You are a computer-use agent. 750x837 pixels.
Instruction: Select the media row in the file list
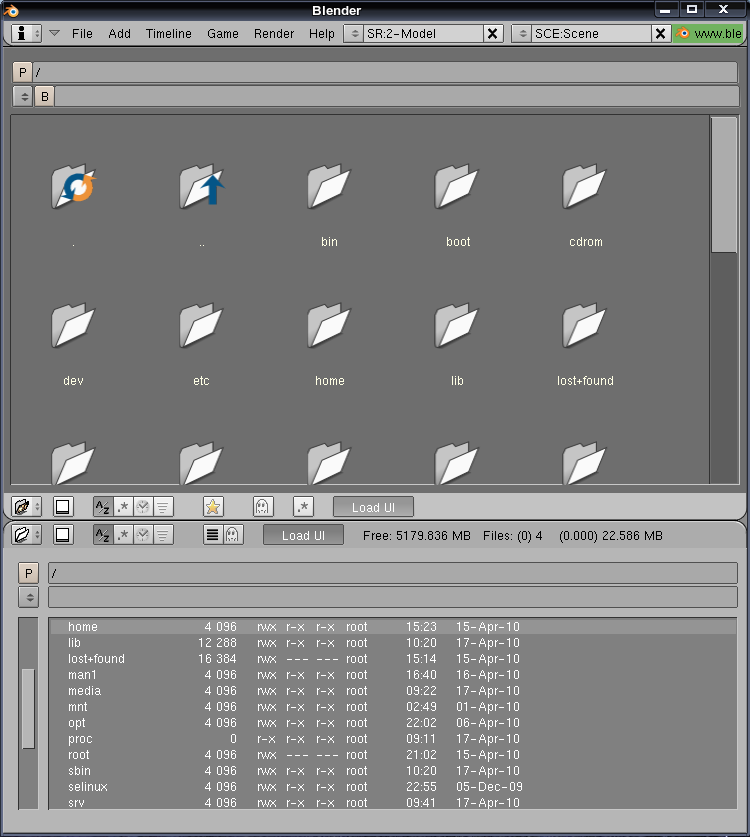[393, 691]
